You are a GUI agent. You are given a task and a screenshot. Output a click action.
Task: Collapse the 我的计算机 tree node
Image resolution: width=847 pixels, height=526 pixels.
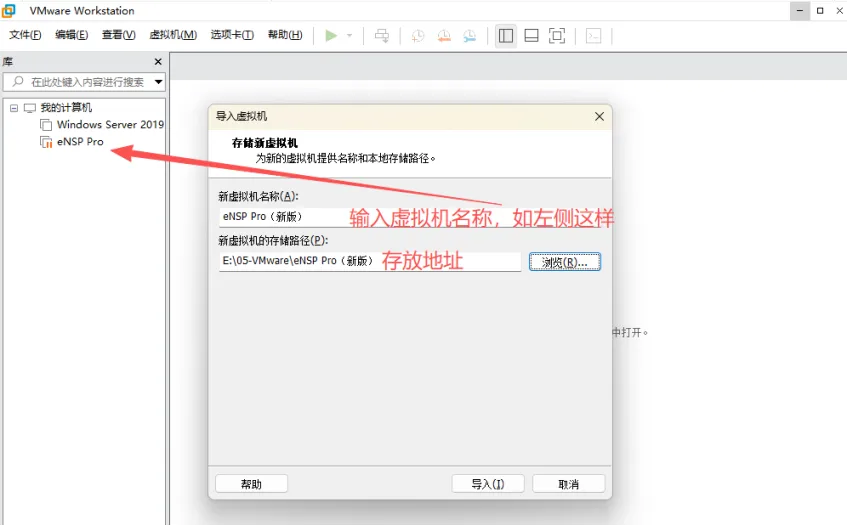[14, 108]
